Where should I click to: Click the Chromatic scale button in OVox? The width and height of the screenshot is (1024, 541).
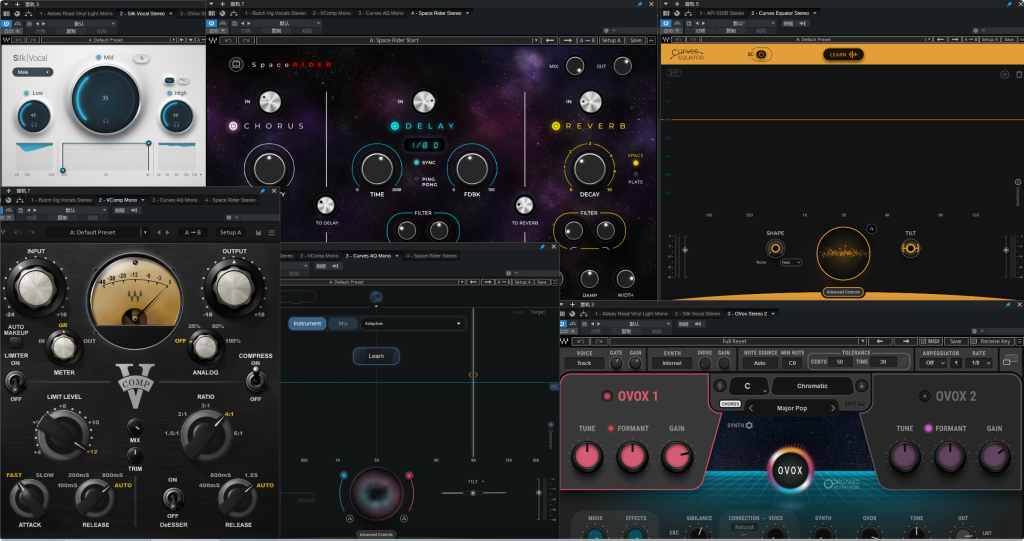click(x=812, y=385)
